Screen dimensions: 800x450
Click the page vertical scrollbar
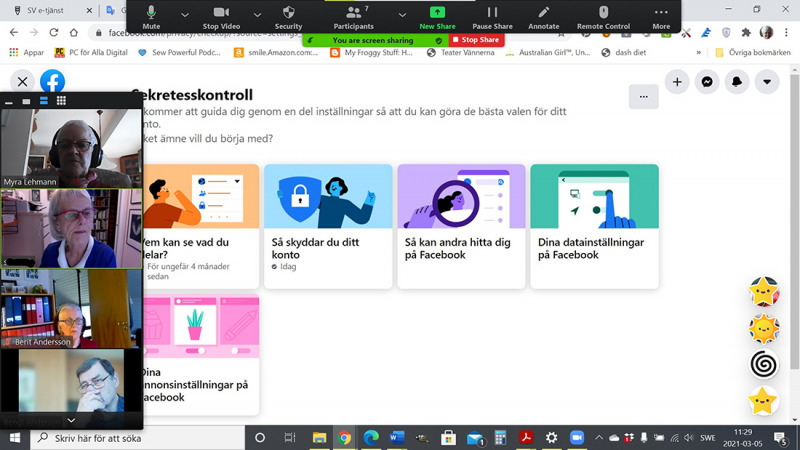[x=795, y=222]
